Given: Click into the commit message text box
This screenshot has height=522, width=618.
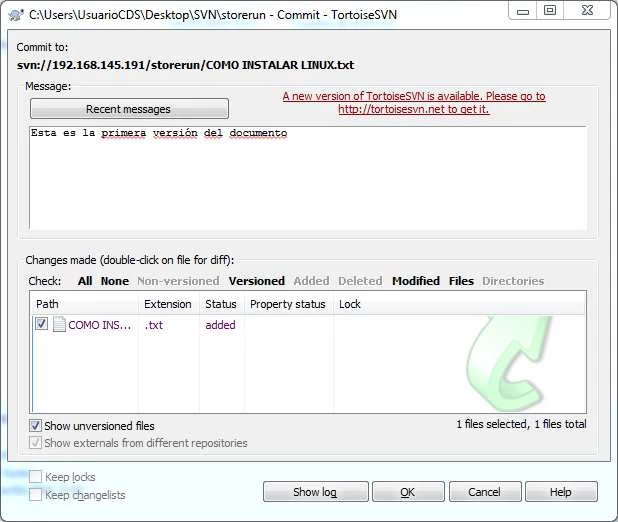Looking at the screenshot, I should click(308, 178).
